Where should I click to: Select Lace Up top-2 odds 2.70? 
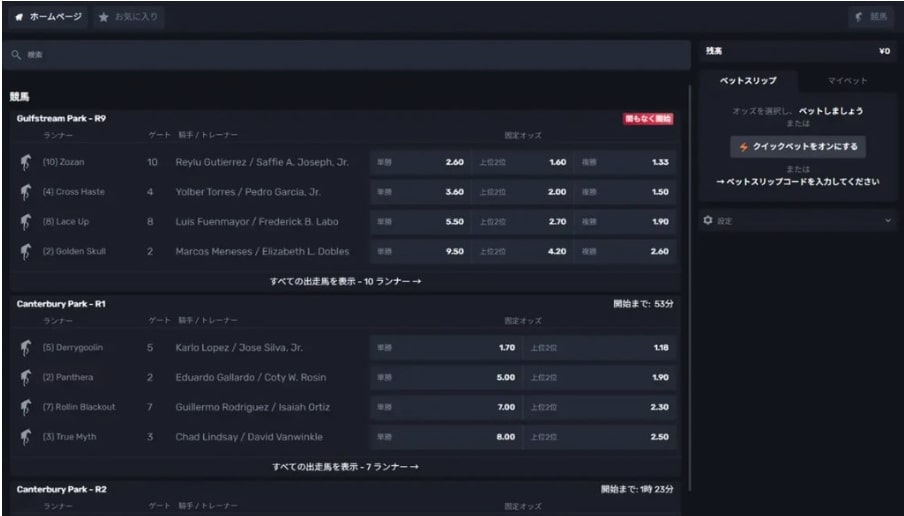[522, 222]
